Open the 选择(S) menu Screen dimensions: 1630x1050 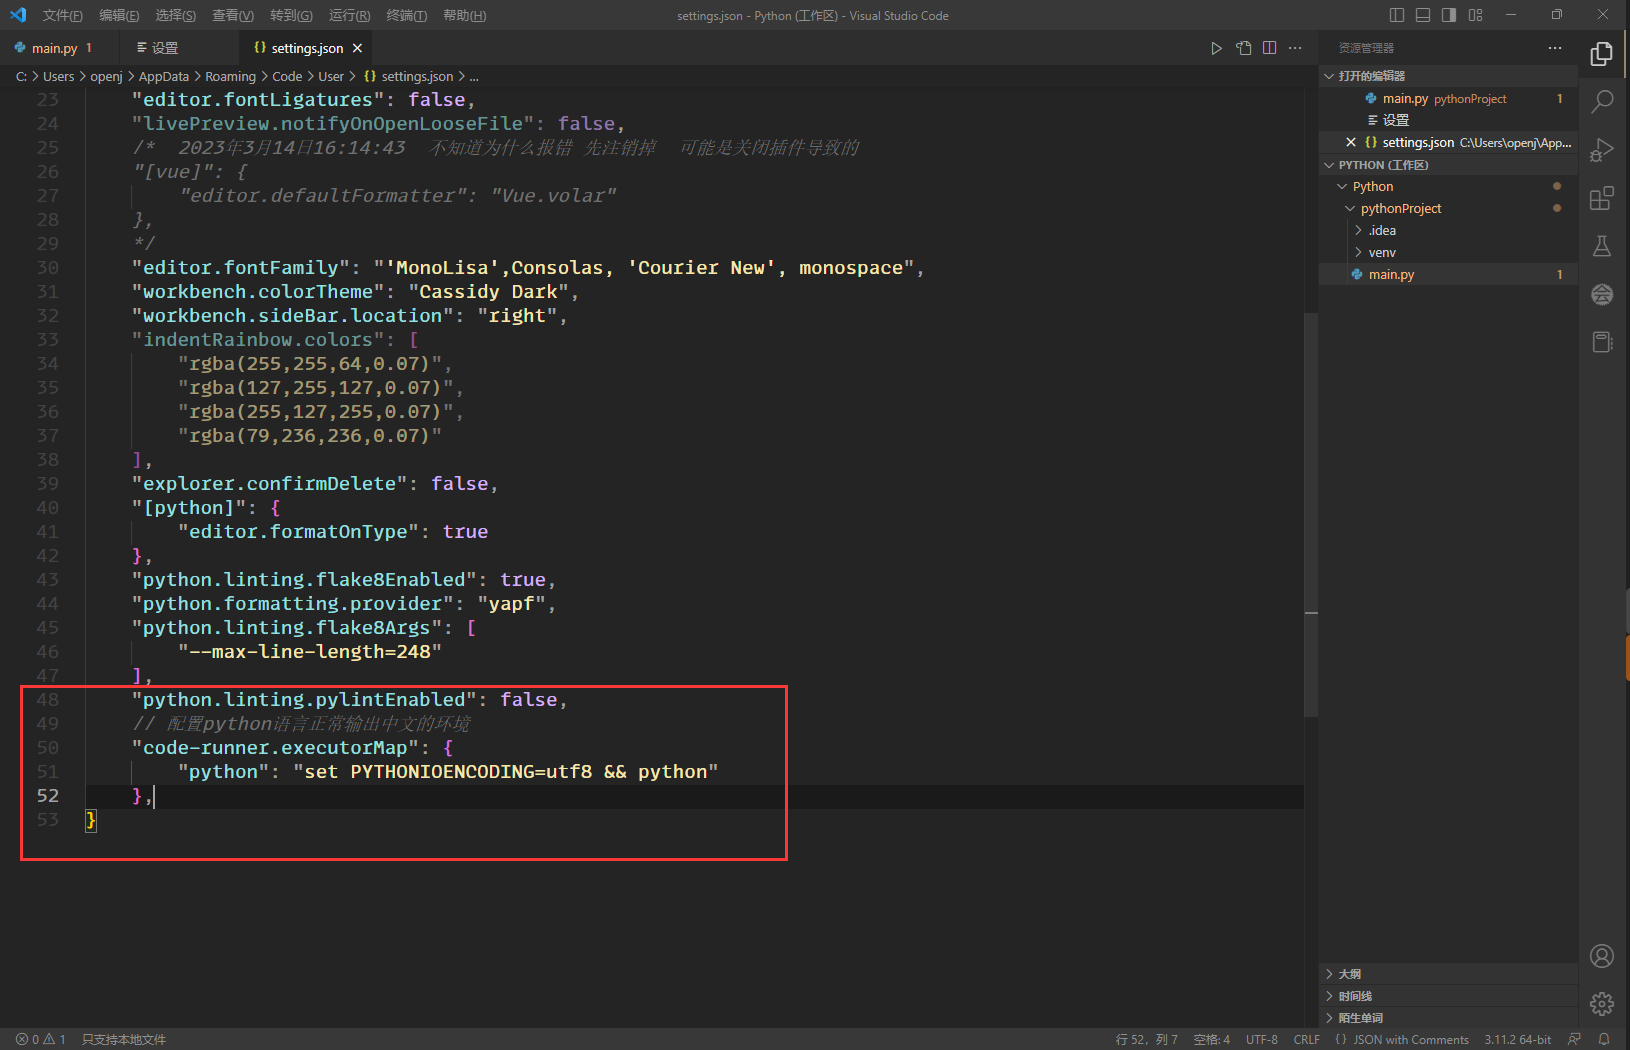[x=176, y=15]
